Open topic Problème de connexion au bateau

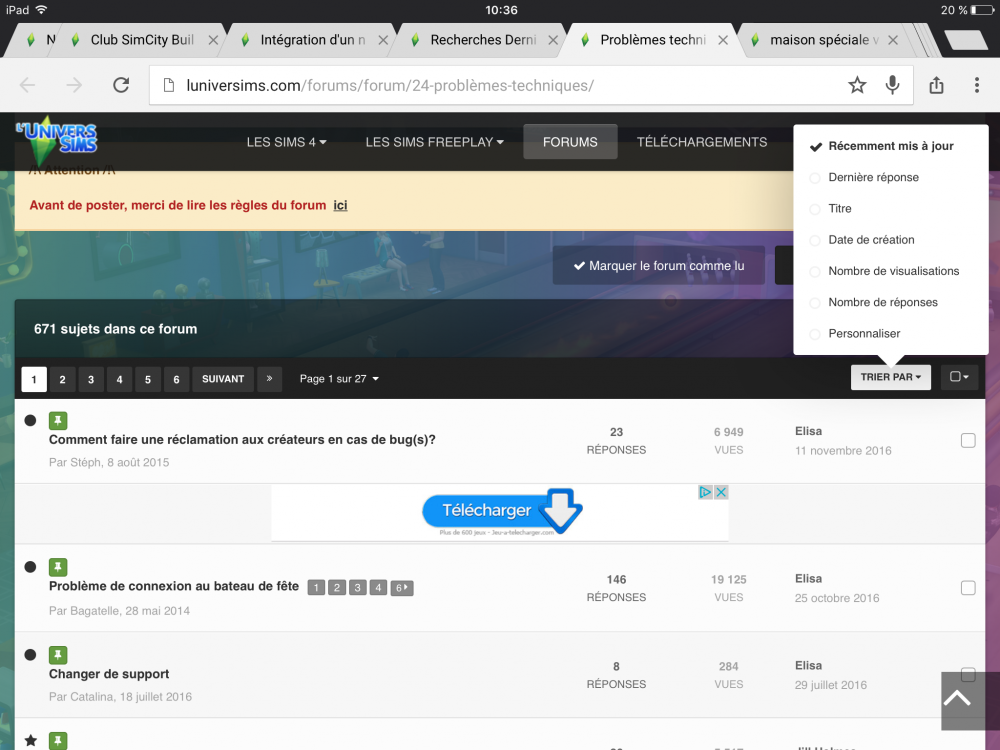tap(173, 586)
